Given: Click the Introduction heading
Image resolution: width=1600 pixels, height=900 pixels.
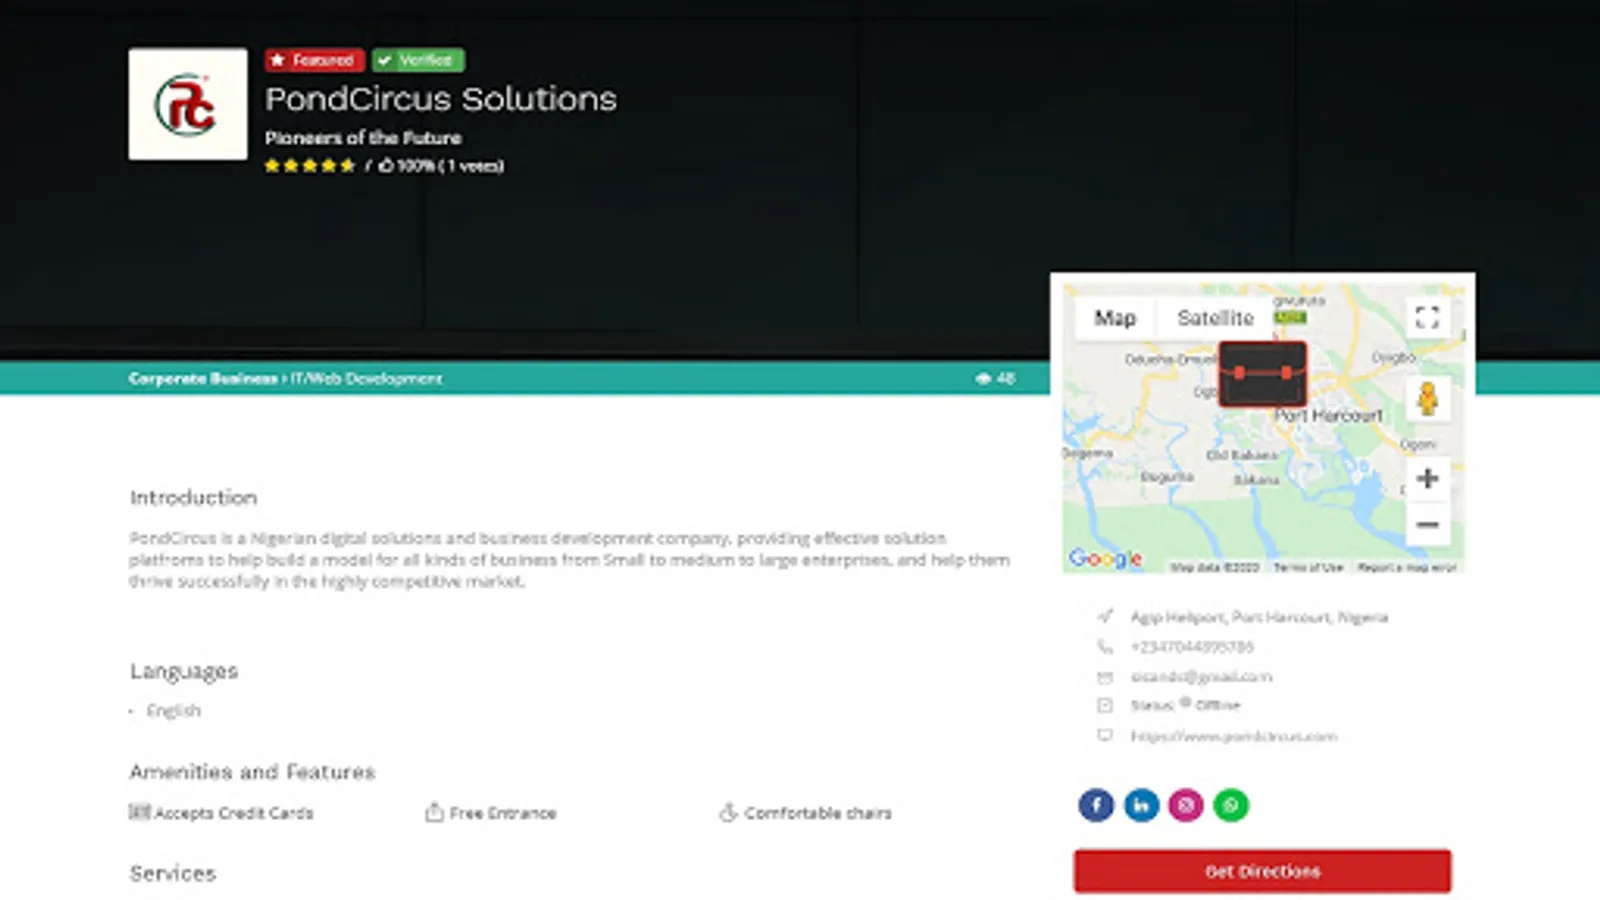Looking at the screenshot, I should [x=193, y=498].
